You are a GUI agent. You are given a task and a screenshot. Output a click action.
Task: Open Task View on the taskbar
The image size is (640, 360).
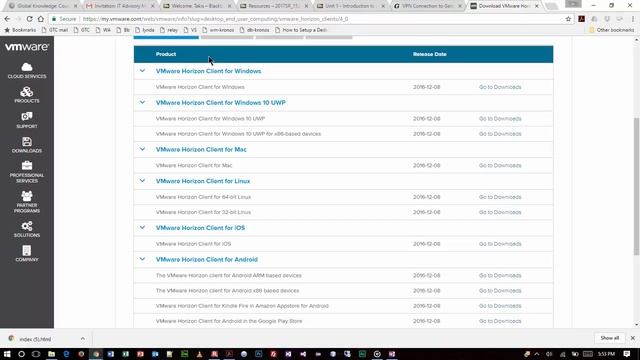coord(36,354)
